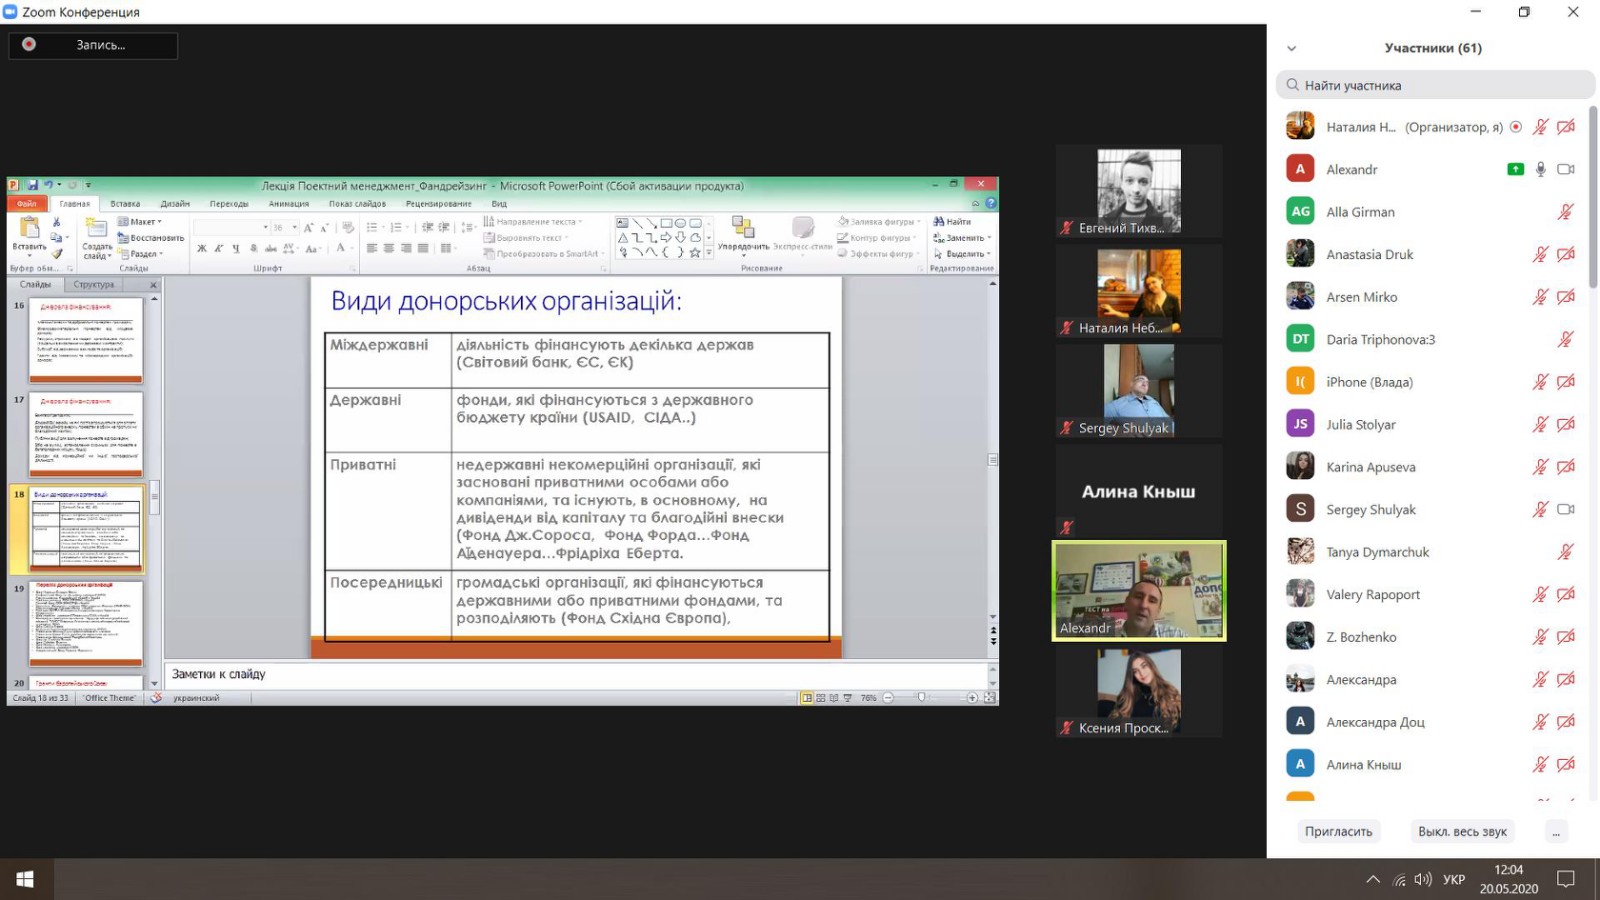The image size is (1600, 900).
Task: Expand shapes gallery more arrow
Action: tap(709, 253)
